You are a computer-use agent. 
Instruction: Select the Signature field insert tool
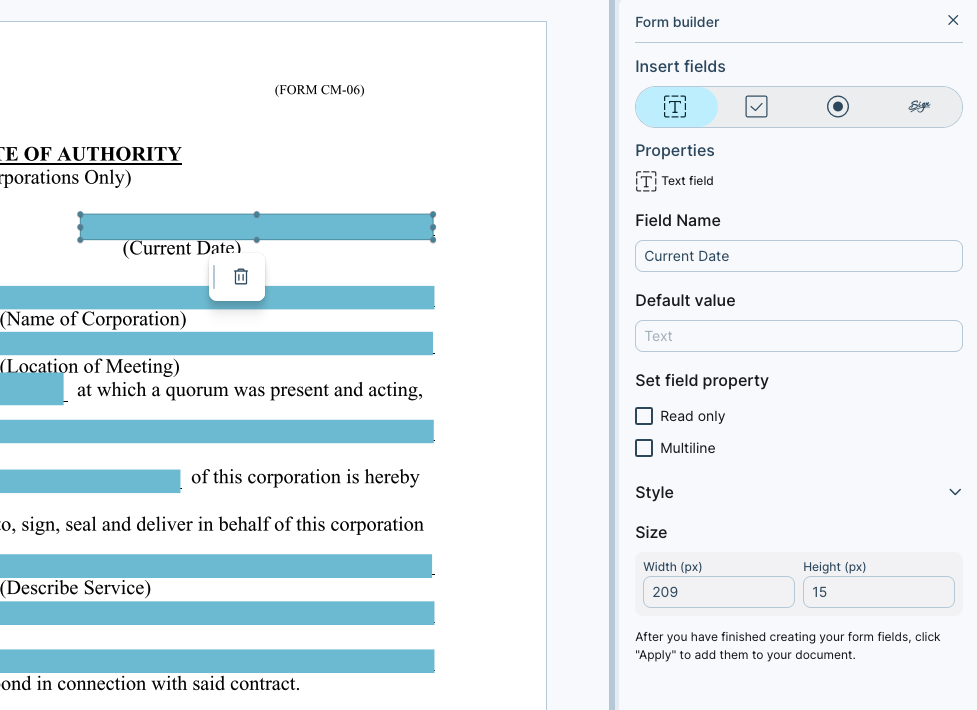coord(918,106)
